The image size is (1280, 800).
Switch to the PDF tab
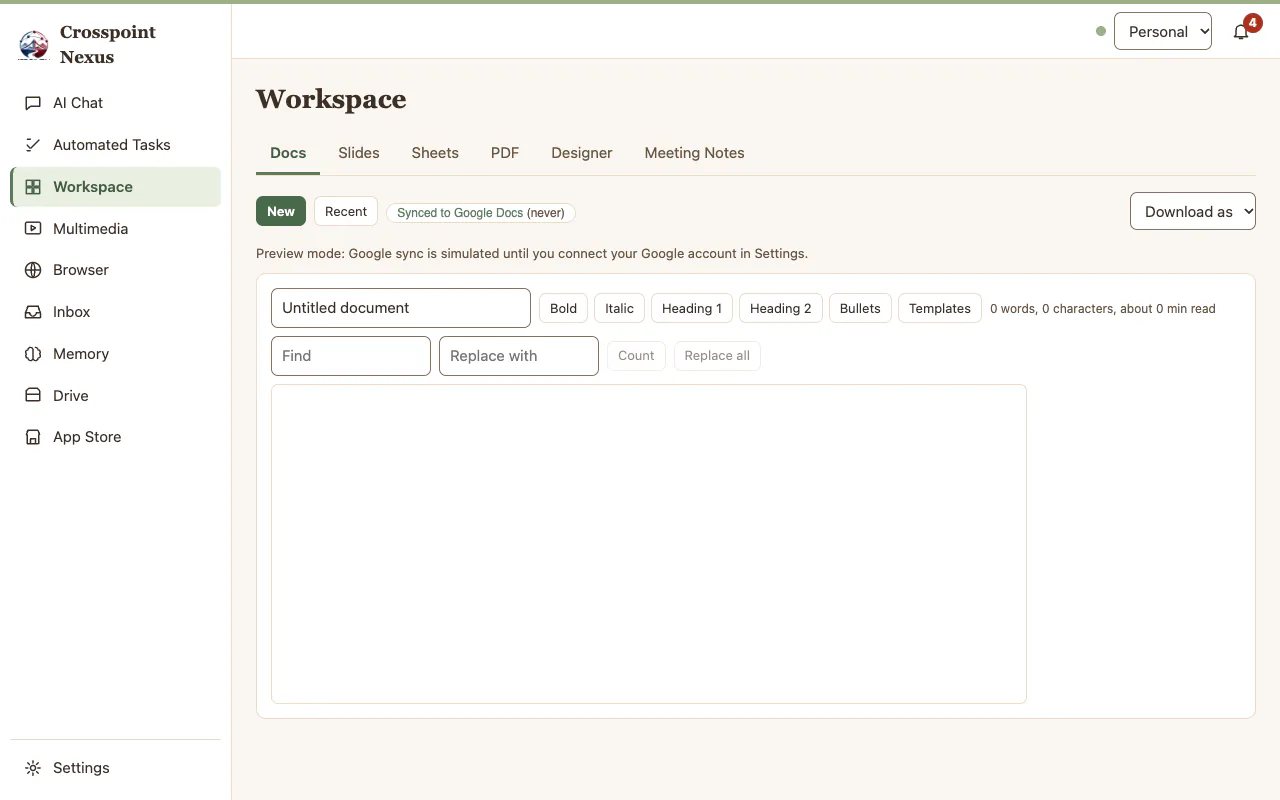pyautogui.click(x=505, y=153)
